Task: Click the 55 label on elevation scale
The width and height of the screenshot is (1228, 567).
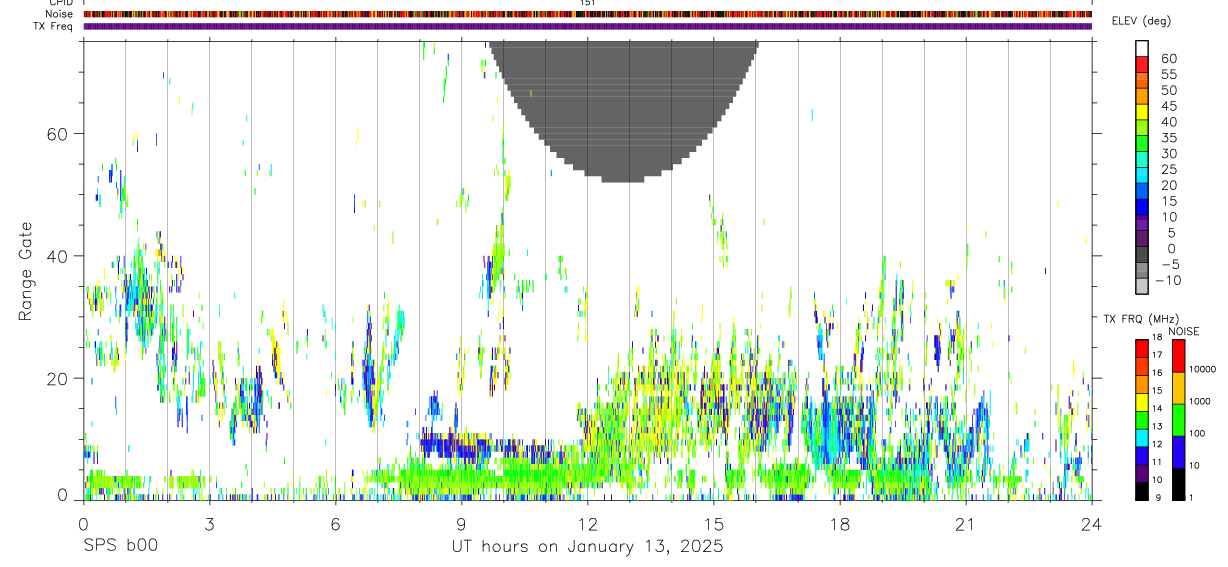Action: tap(1168, 75)
